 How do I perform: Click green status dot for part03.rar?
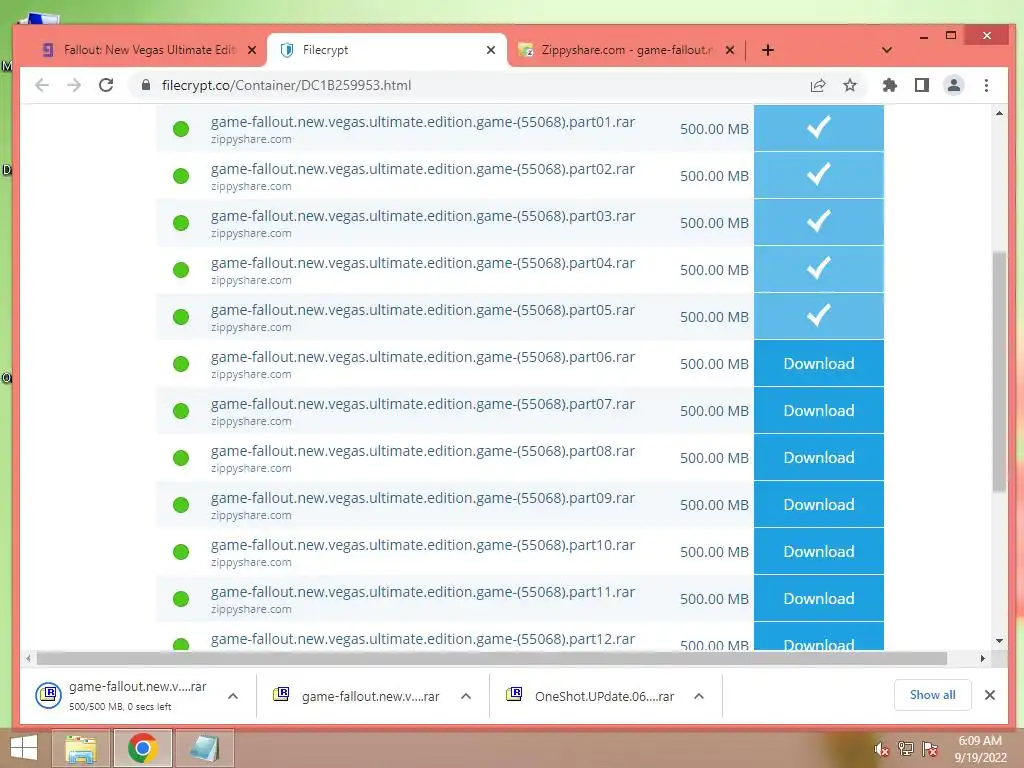[181, 223]
